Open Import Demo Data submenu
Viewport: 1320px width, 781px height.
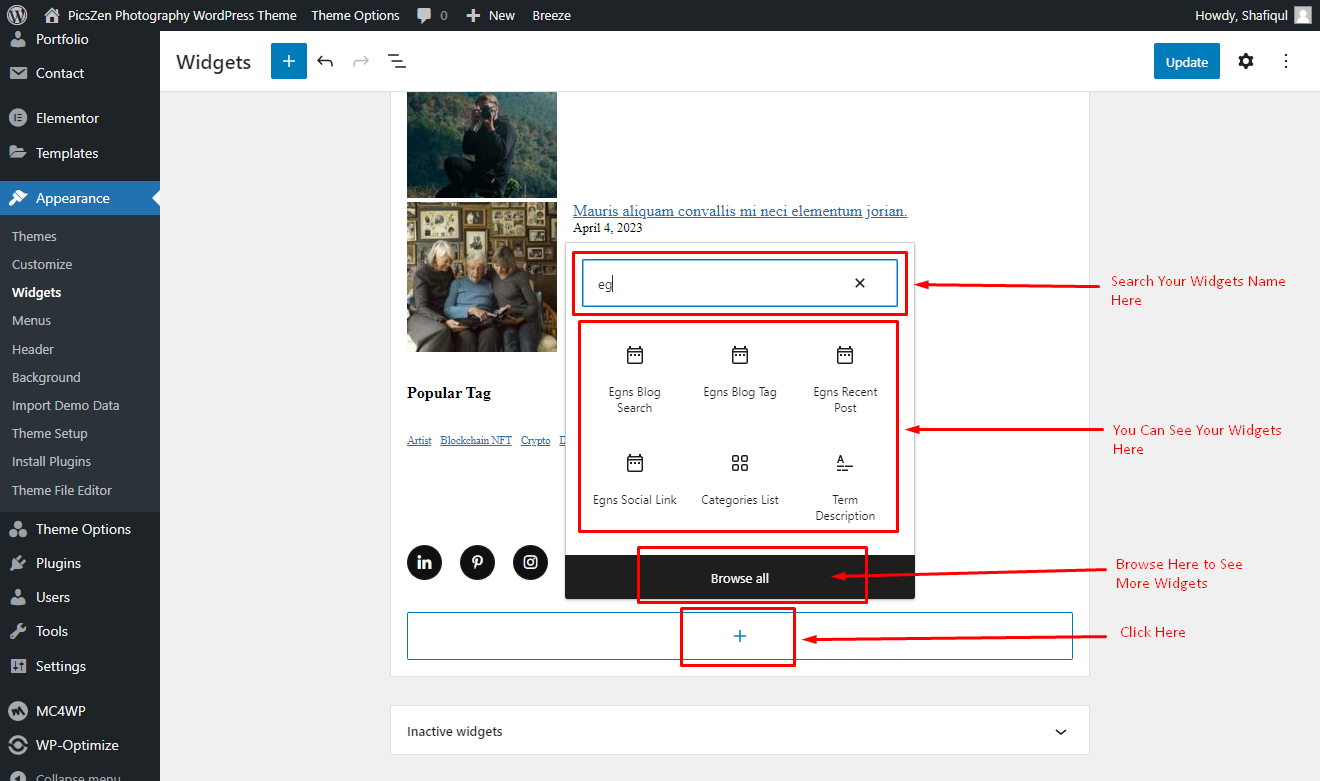65,405
